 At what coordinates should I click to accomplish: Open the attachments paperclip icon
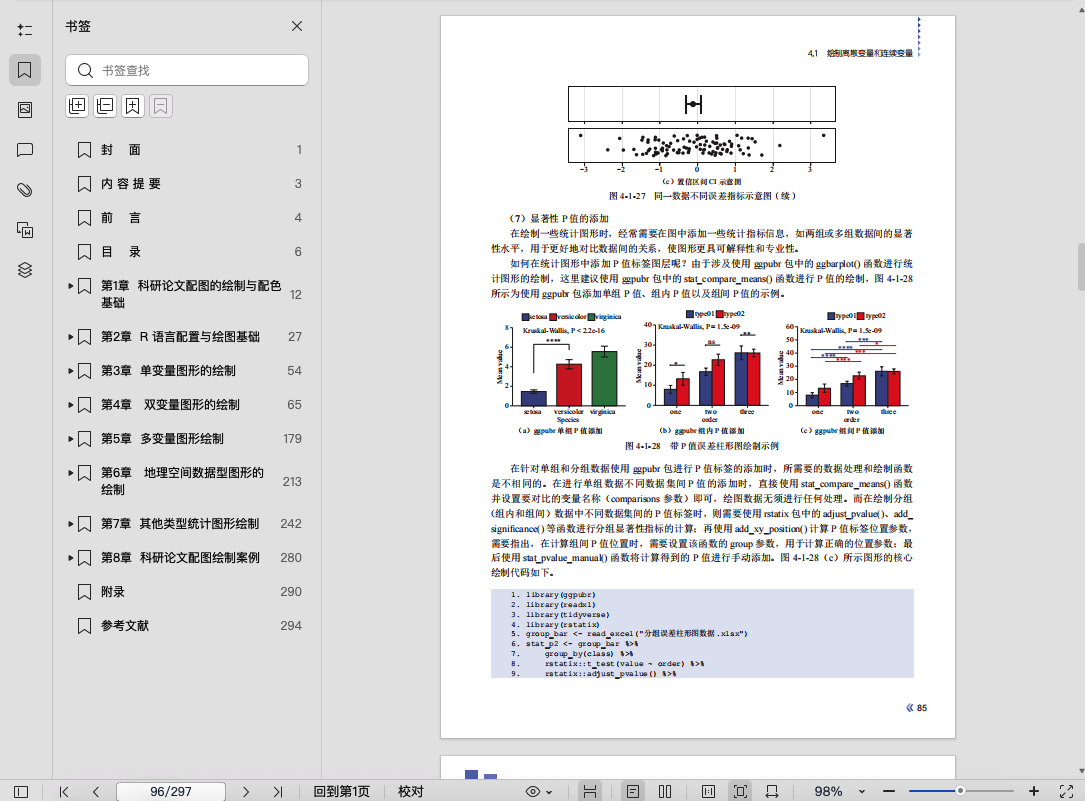click(x=25, y=190)
